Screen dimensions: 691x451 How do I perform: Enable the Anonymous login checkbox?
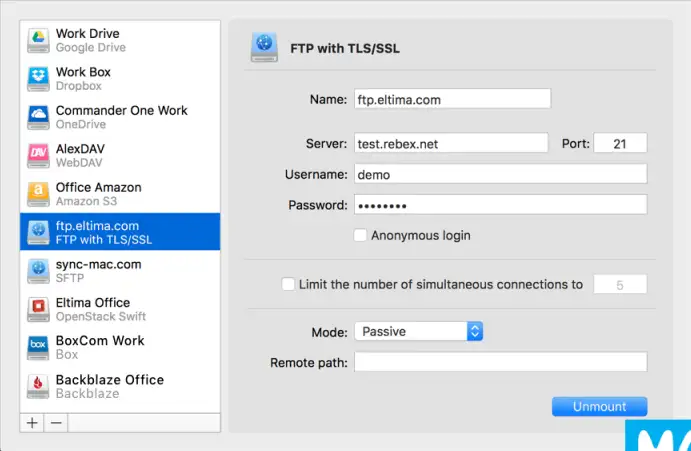[x=360, y=235]
